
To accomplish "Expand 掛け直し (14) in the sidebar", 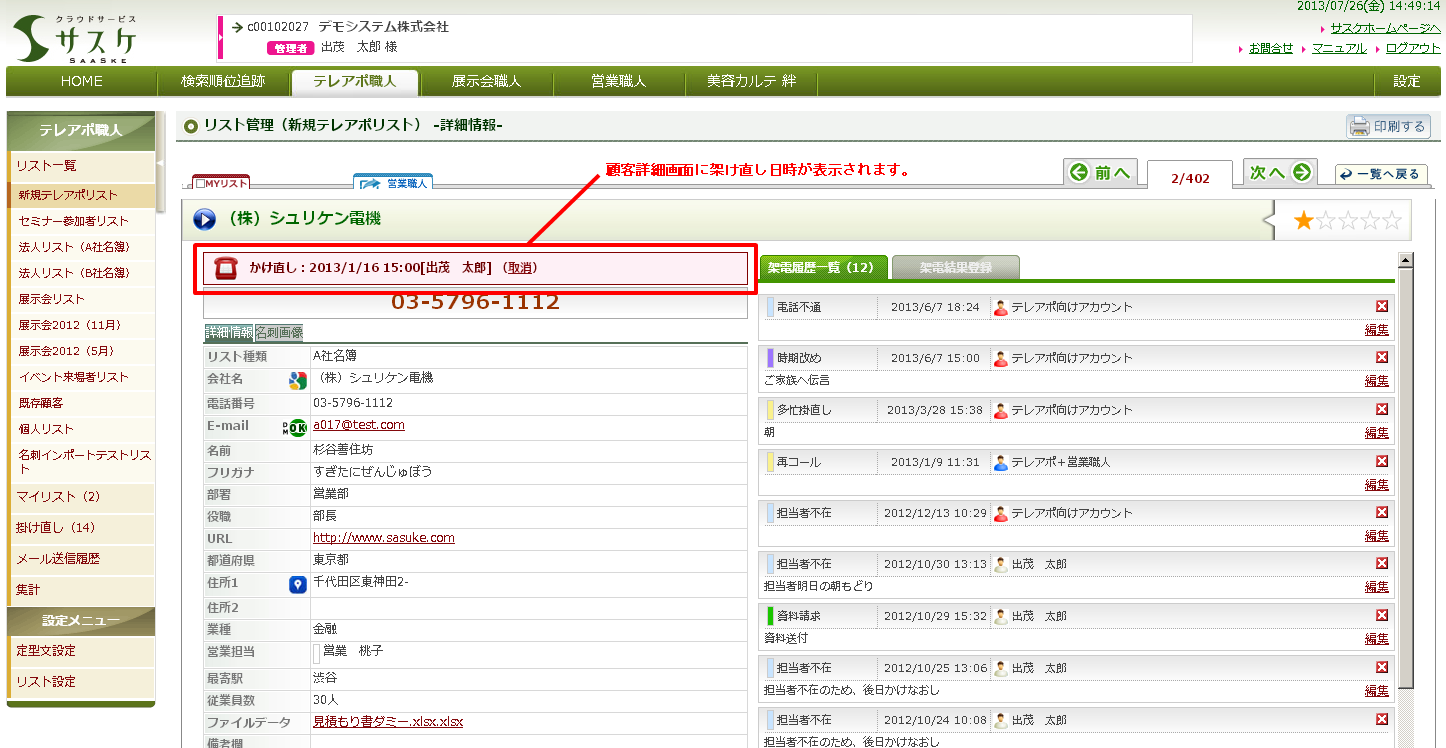I will [56, 528].
